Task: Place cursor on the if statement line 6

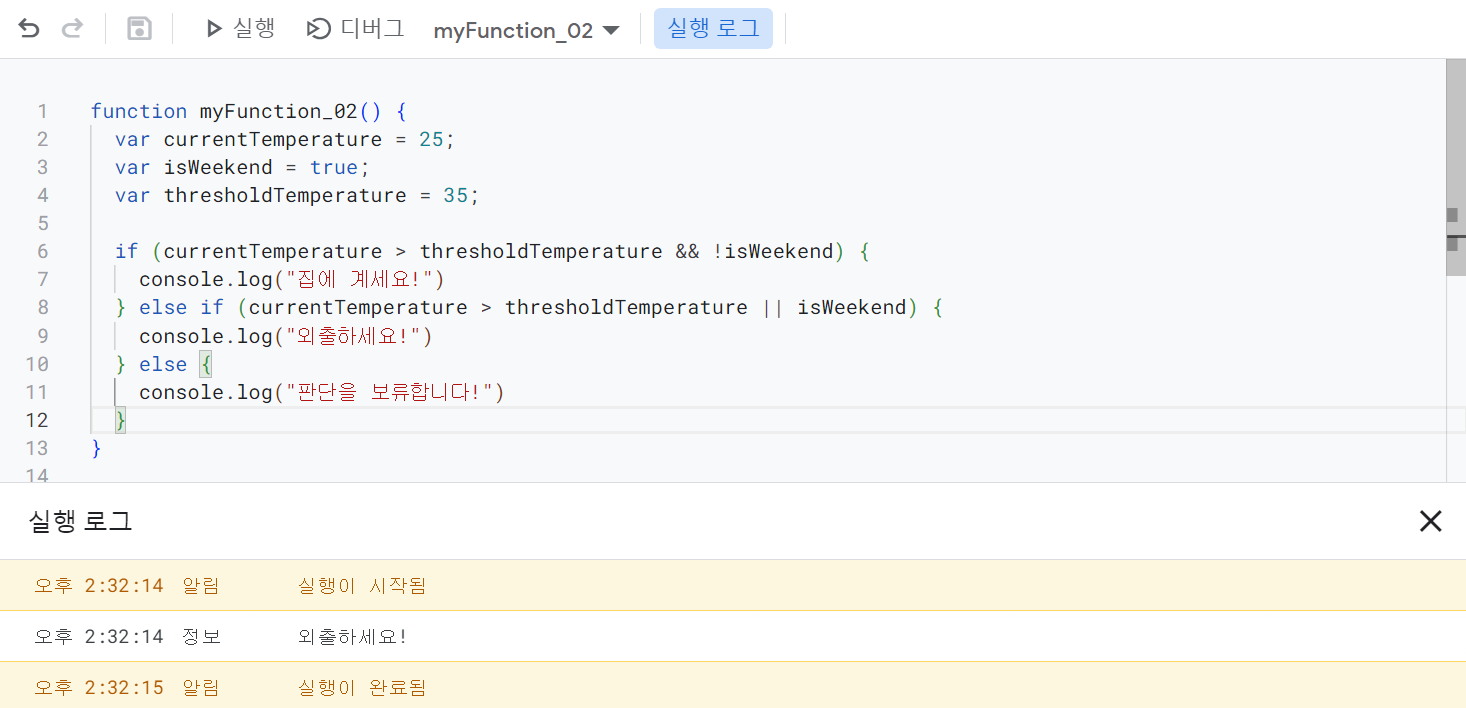Action: [492, 251]
